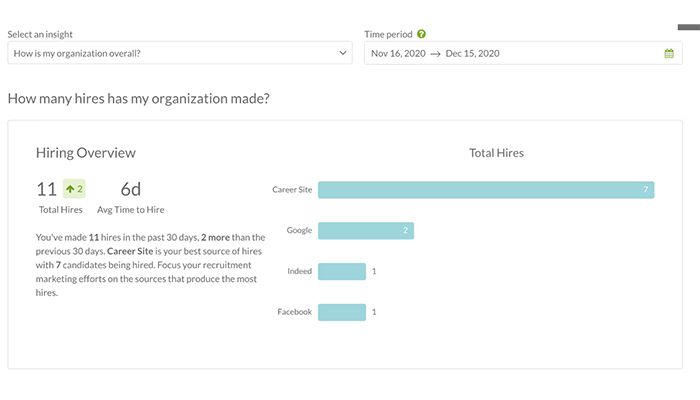The height and width of the screenshot is (400, 700).
Task: Select the Facebook hires bar
Action: point(342,312)
